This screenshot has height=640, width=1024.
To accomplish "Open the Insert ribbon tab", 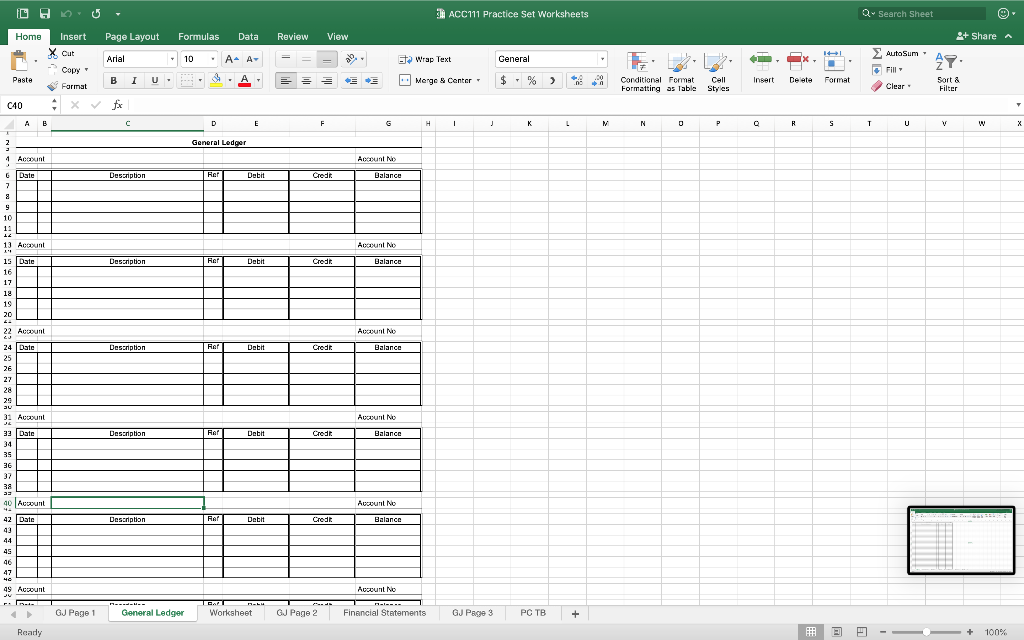I will (x=73, y=37).
